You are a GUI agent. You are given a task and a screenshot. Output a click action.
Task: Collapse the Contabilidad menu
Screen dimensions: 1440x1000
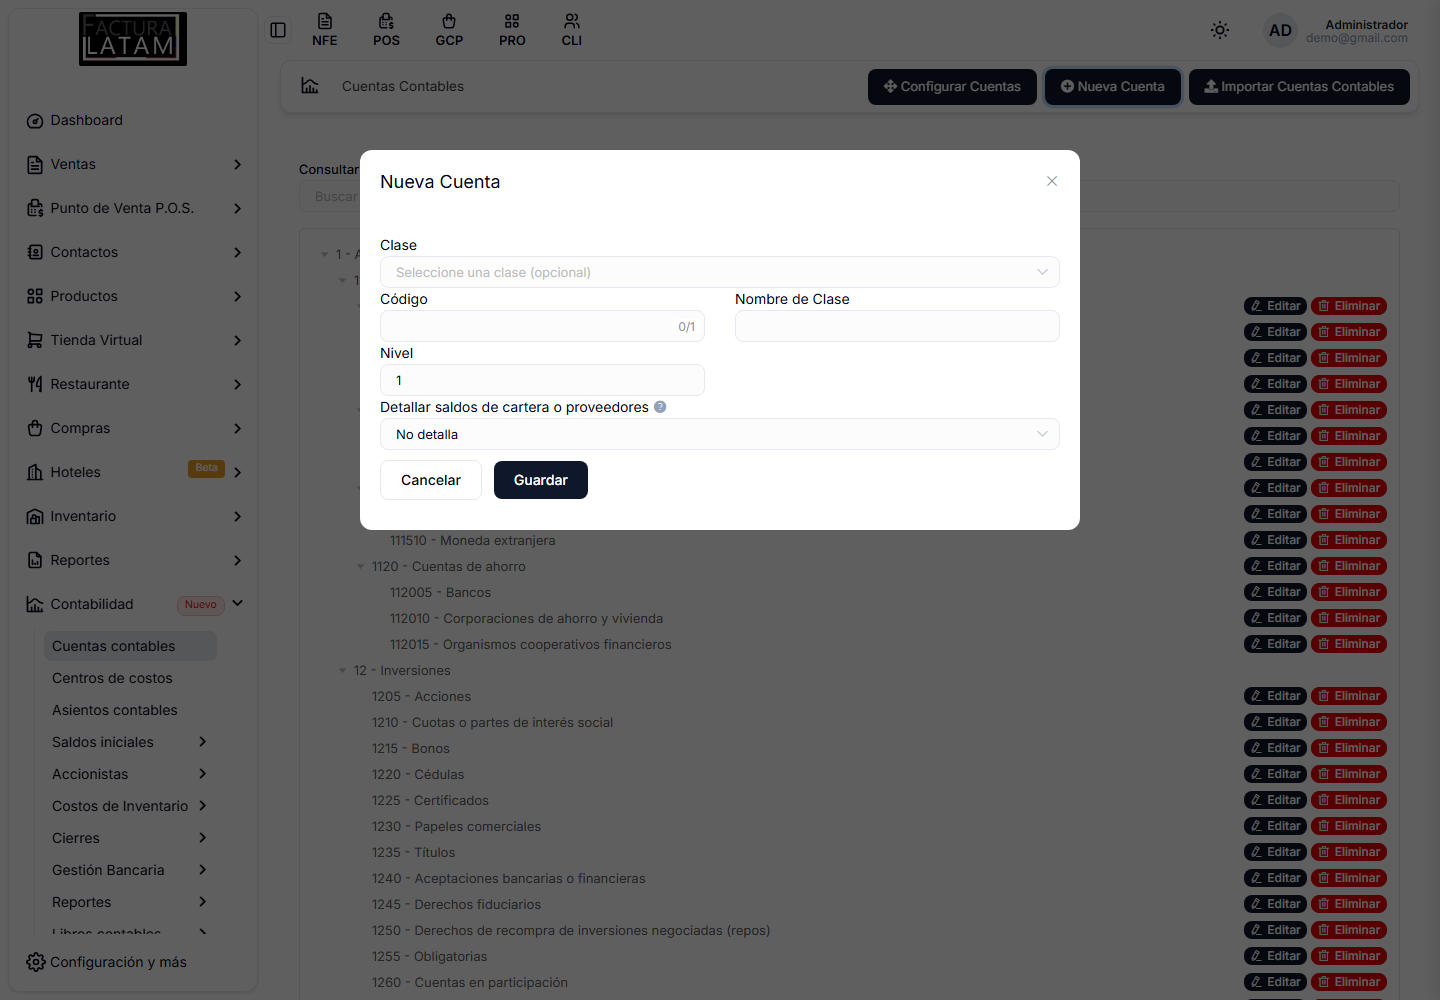133,604
